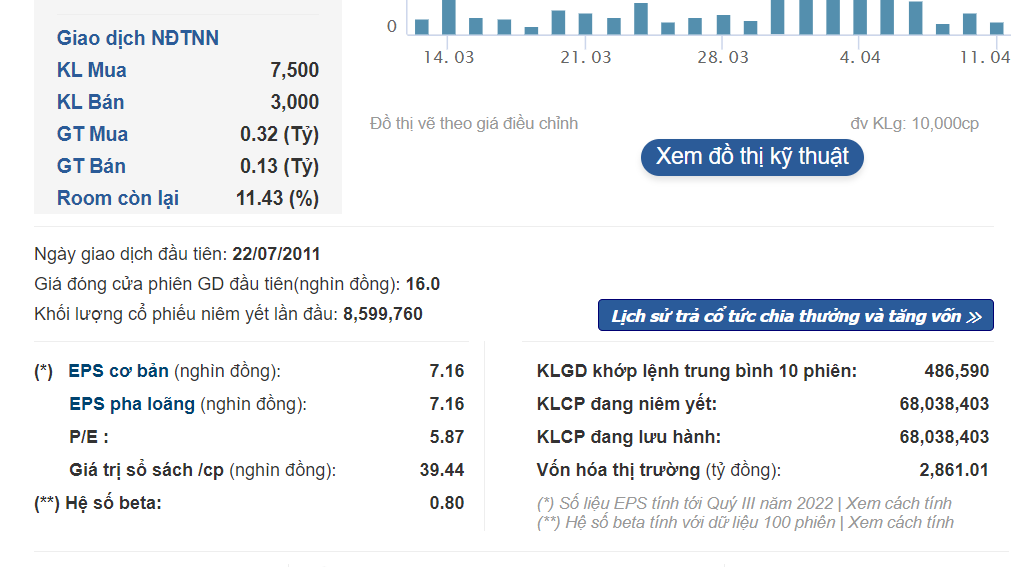Screen dimensions: 1033x567
Task: Click the chart date label 4.04
Action: click(x=860, y=57)
